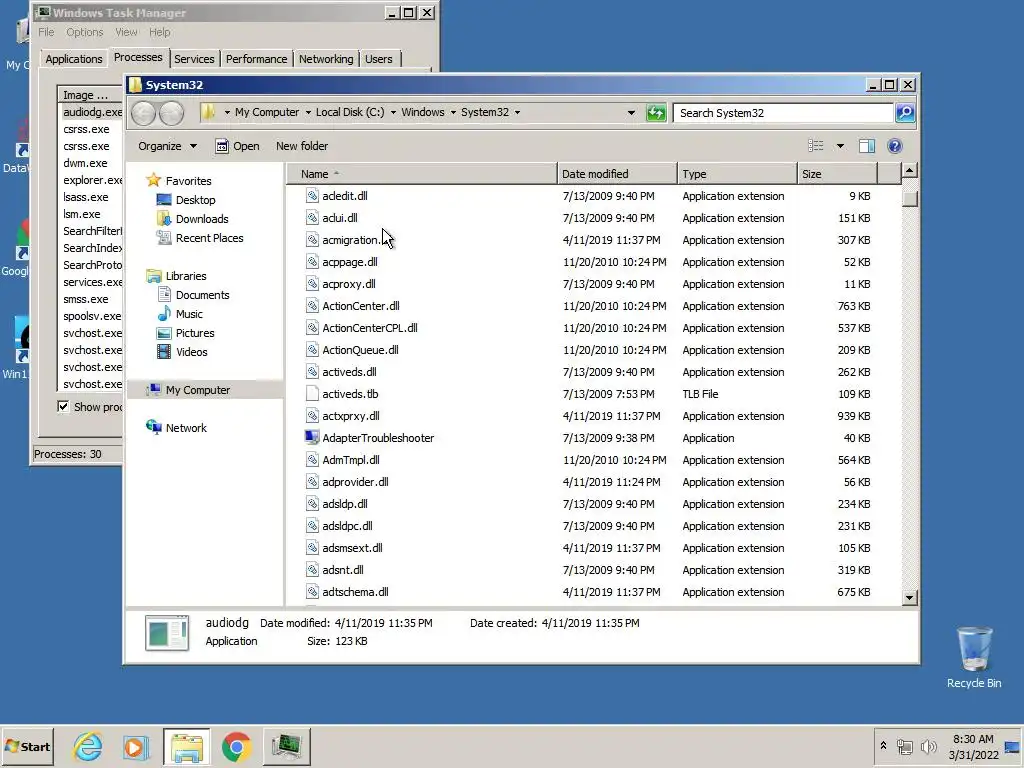1024x768 pixels.
Task: Open the view options dropdown arrow
Action: click(x=840, y=146)
